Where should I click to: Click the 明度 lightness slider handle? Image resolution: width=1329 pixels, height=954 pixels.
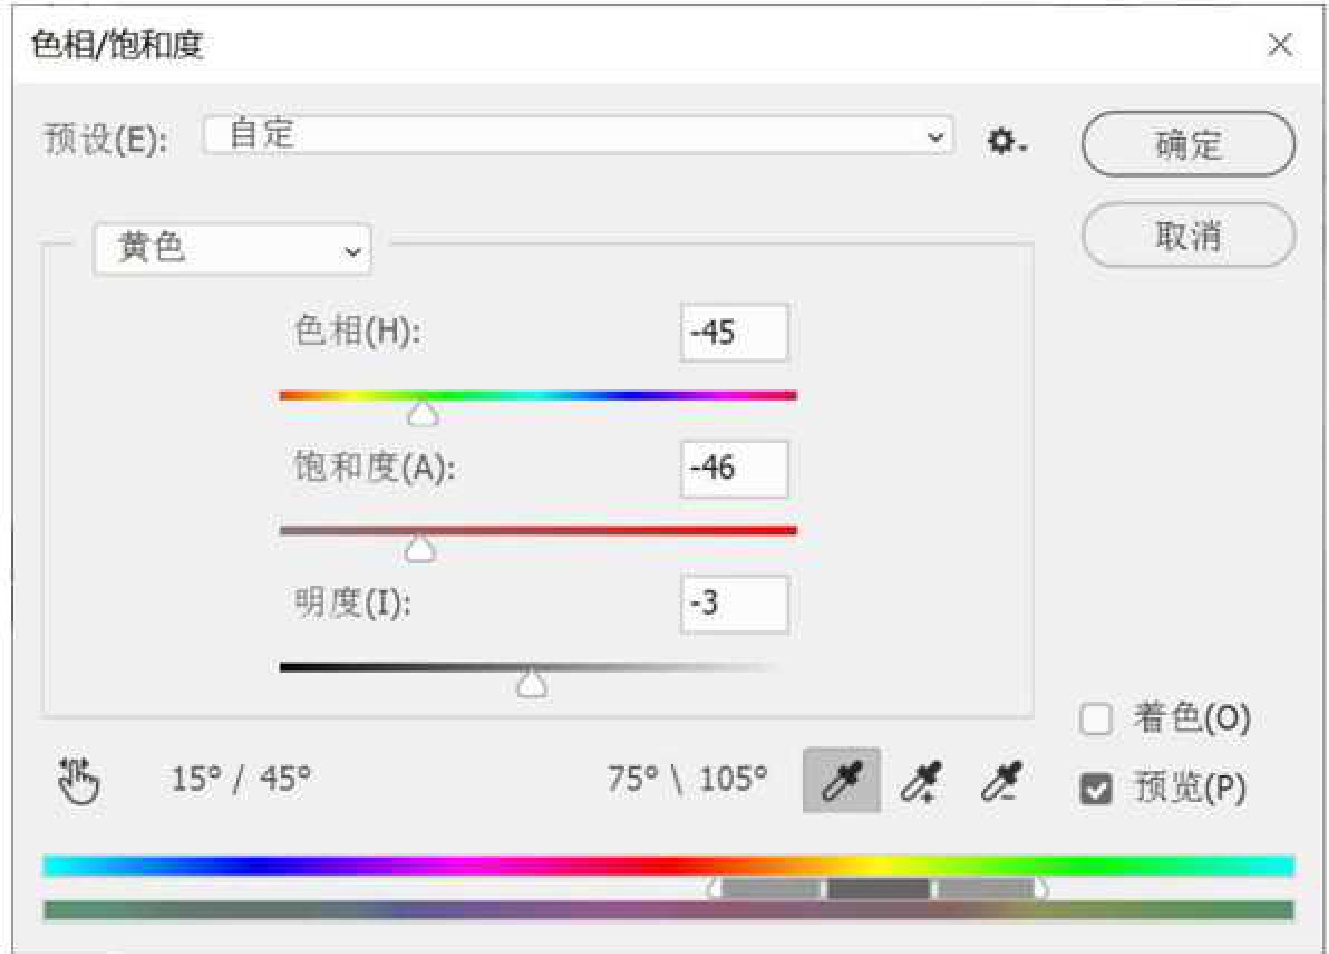pyautogui.click(x=532, y=684)
